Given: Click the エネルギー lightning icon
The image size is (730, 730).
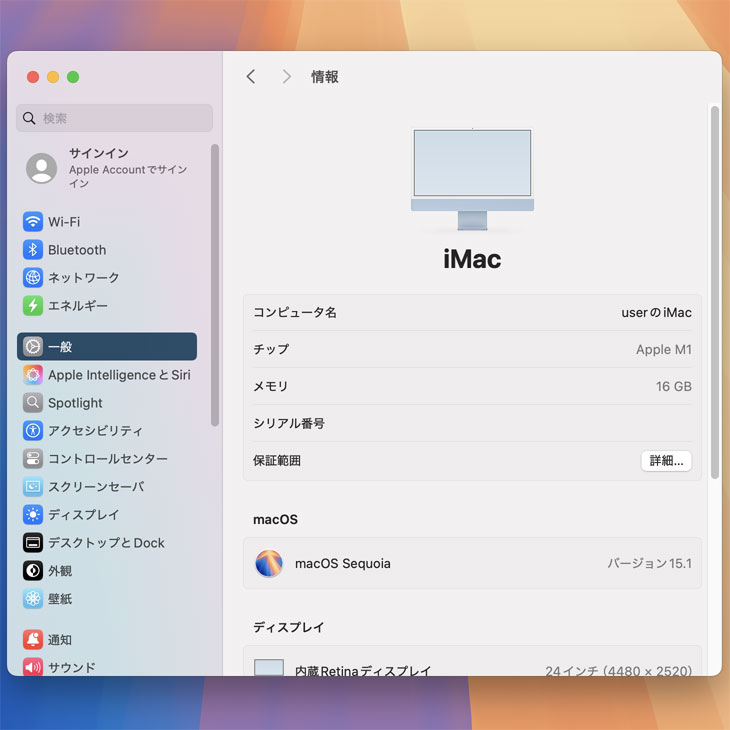Looking at the screenshot, I should (x=33, y=305).
